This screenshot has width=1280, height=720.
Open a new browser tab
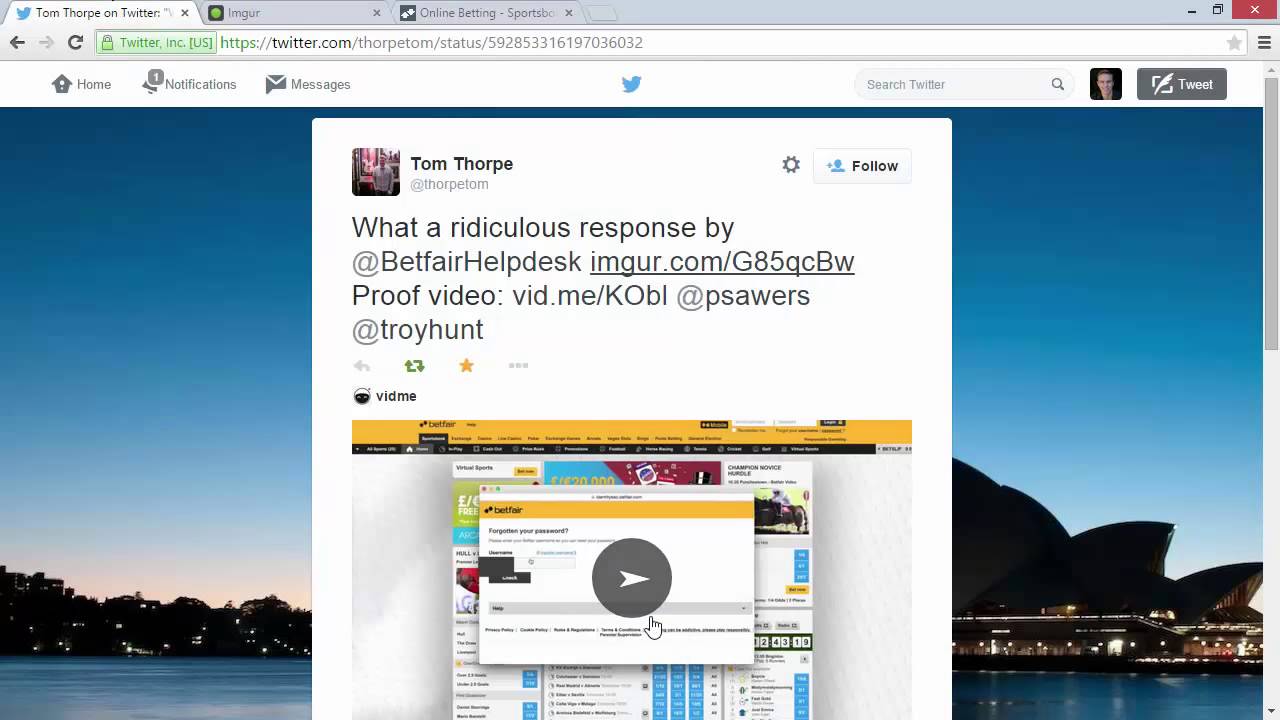click(602, 13)
